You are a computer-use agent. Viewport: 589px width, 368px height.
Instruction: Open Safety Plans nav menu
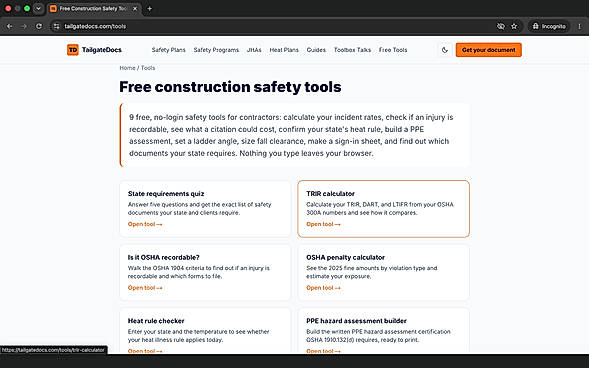coord(168,50)
